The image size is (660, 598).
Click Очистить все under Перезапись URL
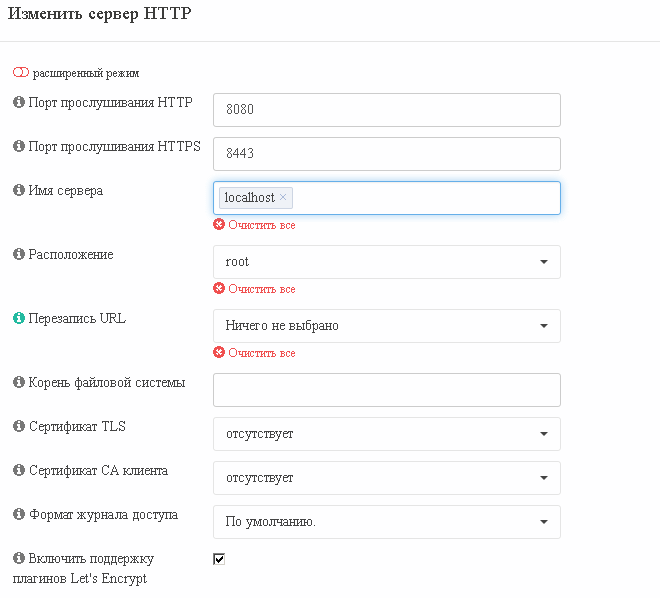[x=254, y=353]
